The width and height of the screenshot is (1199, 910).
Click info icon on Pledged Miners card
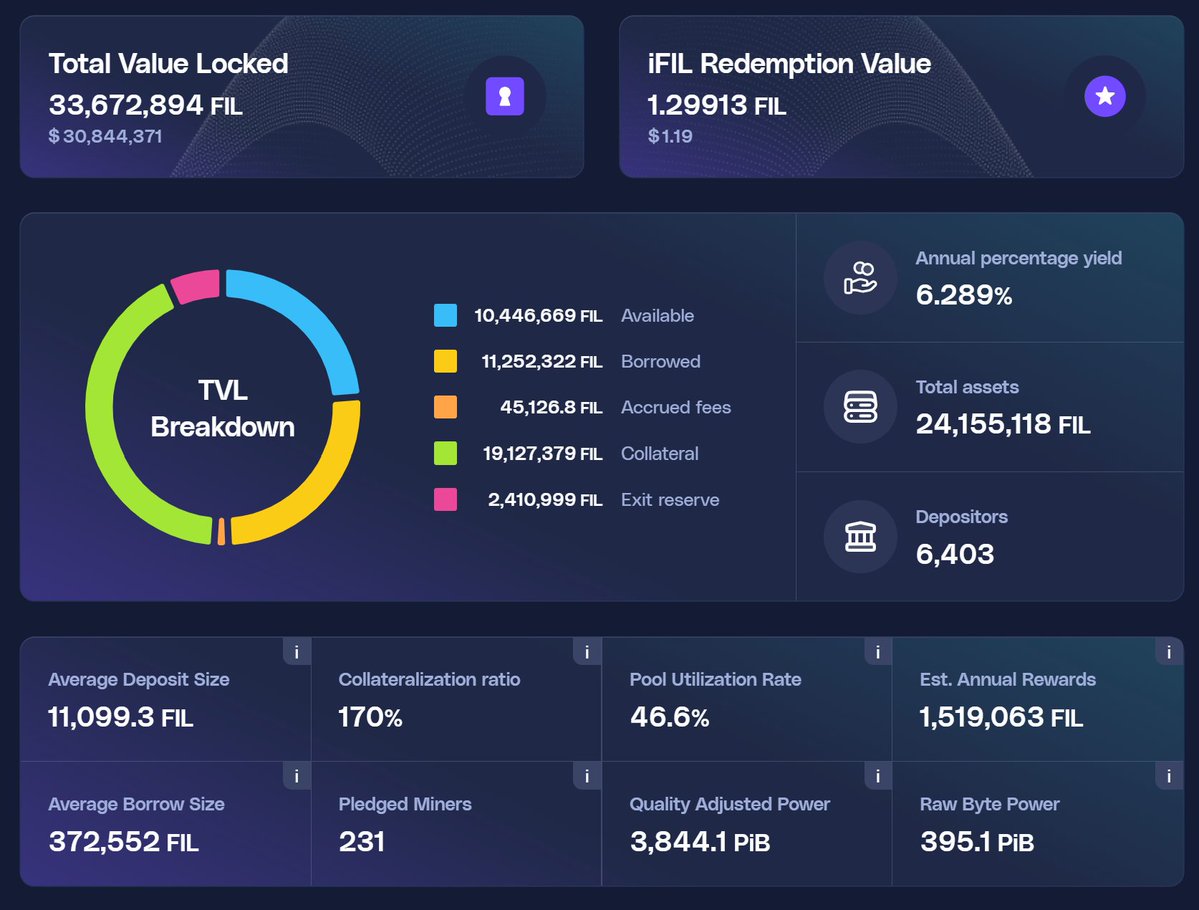pos(587,776)
